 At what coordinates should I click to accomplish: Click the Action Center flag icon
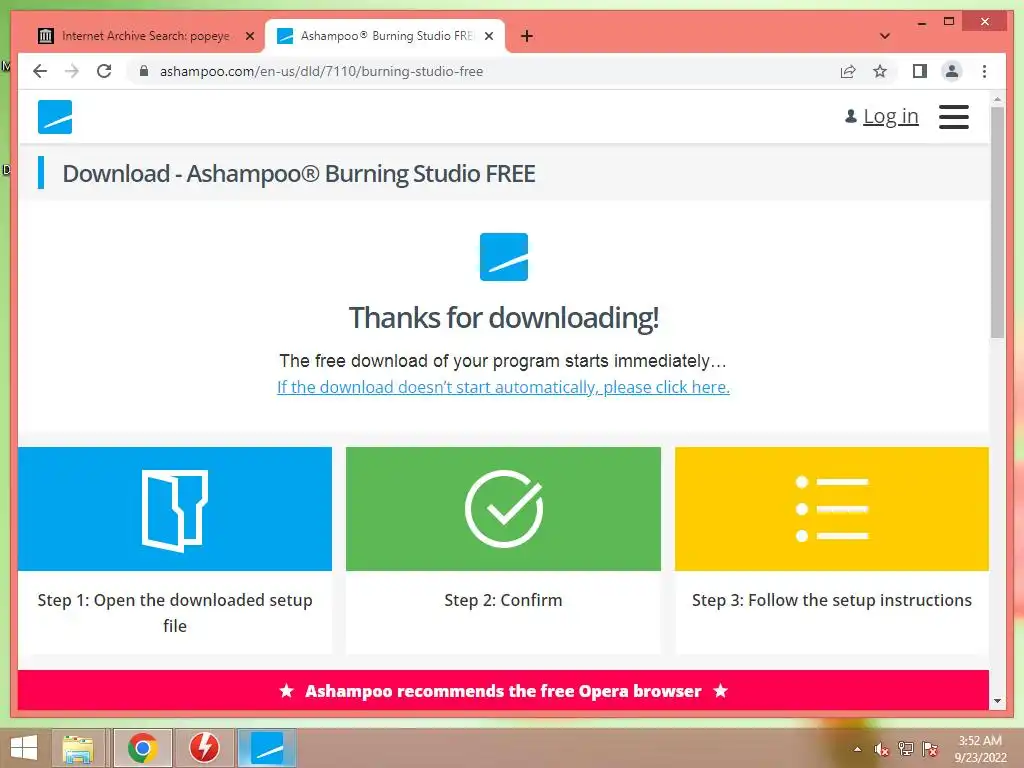coord(930,750)
